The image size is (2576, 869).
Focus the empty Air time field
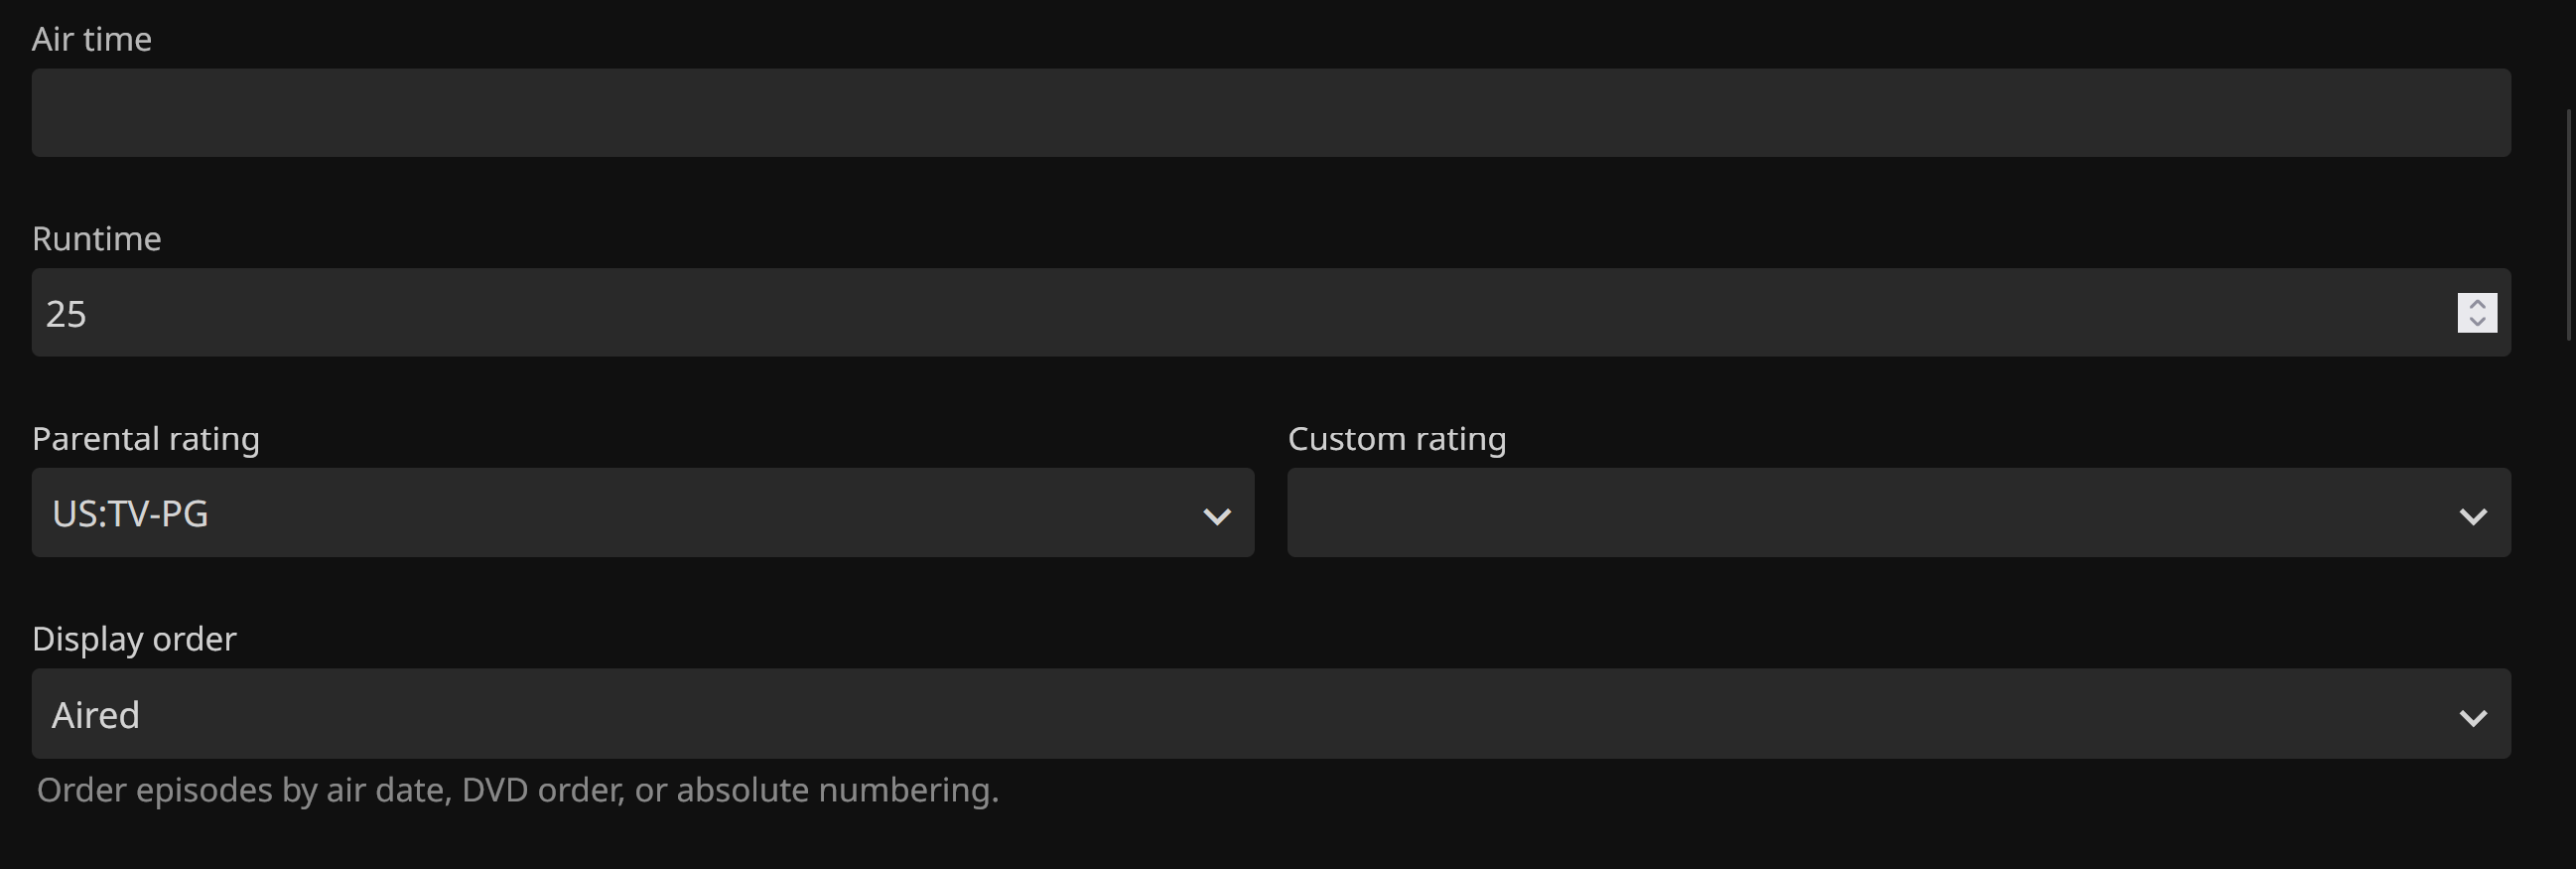pyautogui.click(x=1270, y=113)
